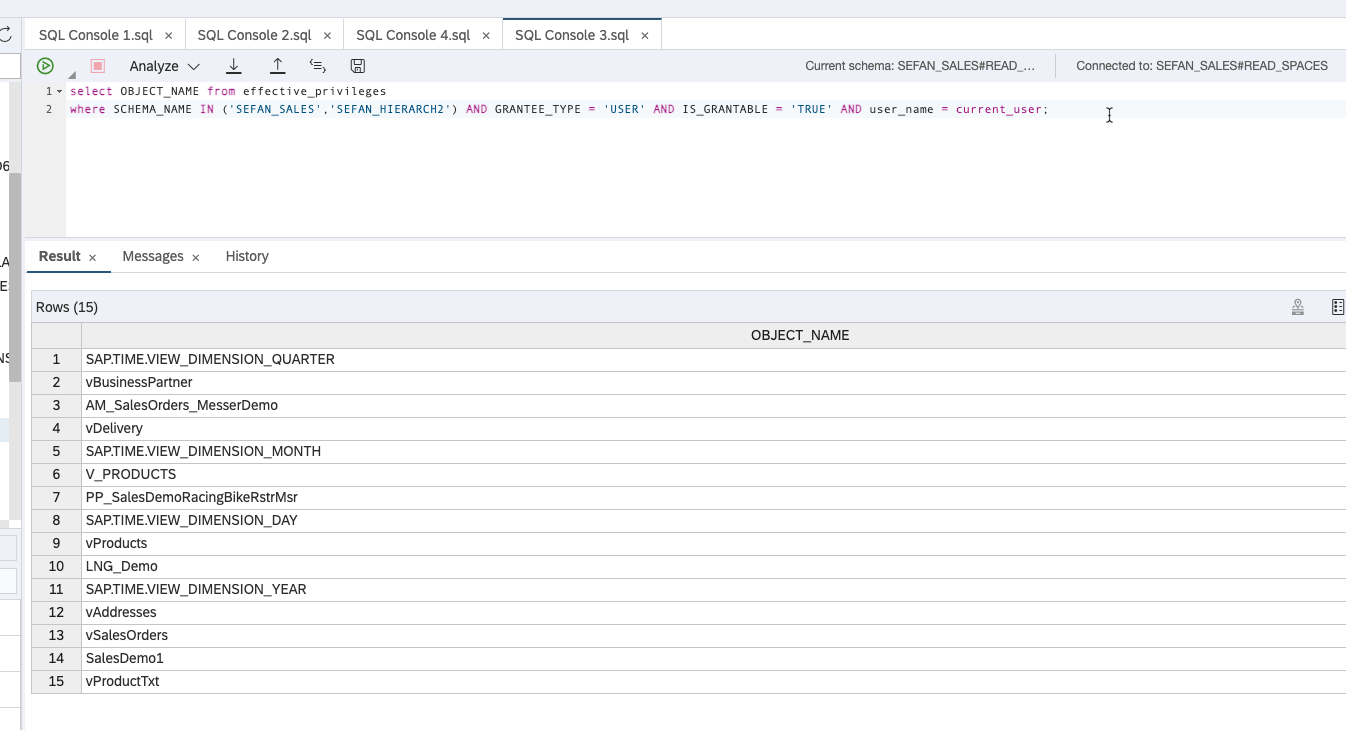The height and width of the screenshot is (730, 1346).
Task: Click the run options arrow beside the play button
Action: coord(70,74)
